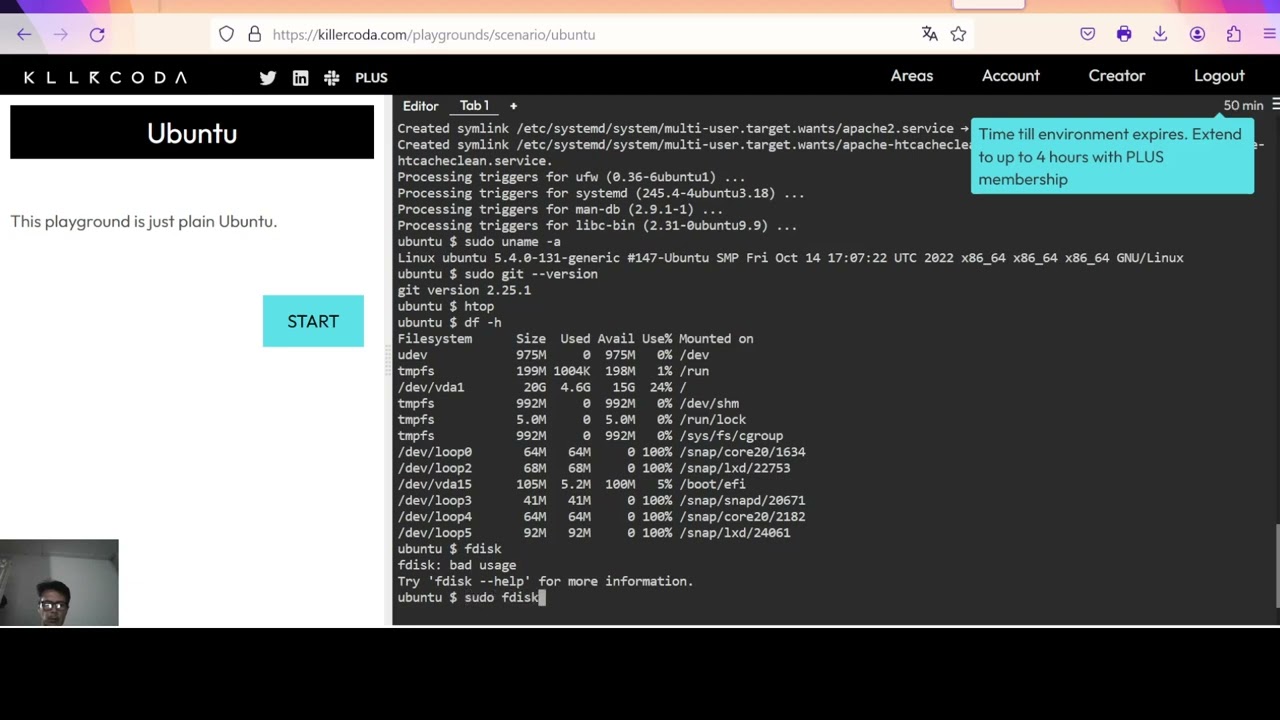Open the Account menu

tap(1011, 76)
